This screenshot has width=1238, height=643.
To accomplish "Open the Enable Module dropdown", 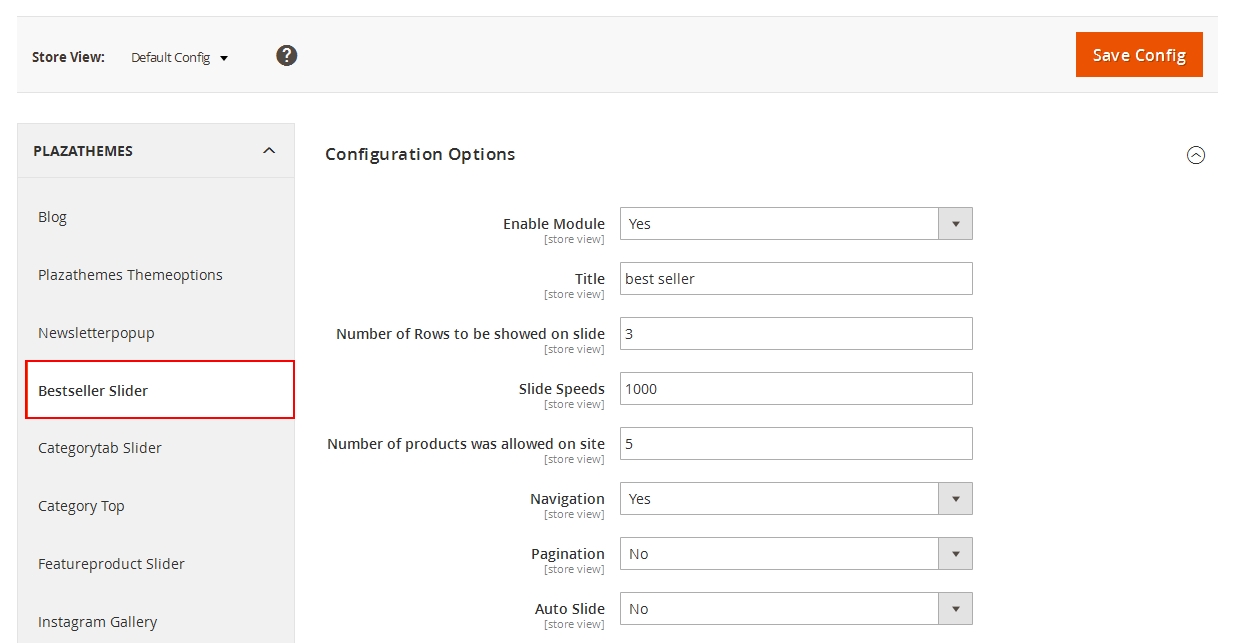I will click(x=796, y=224).
